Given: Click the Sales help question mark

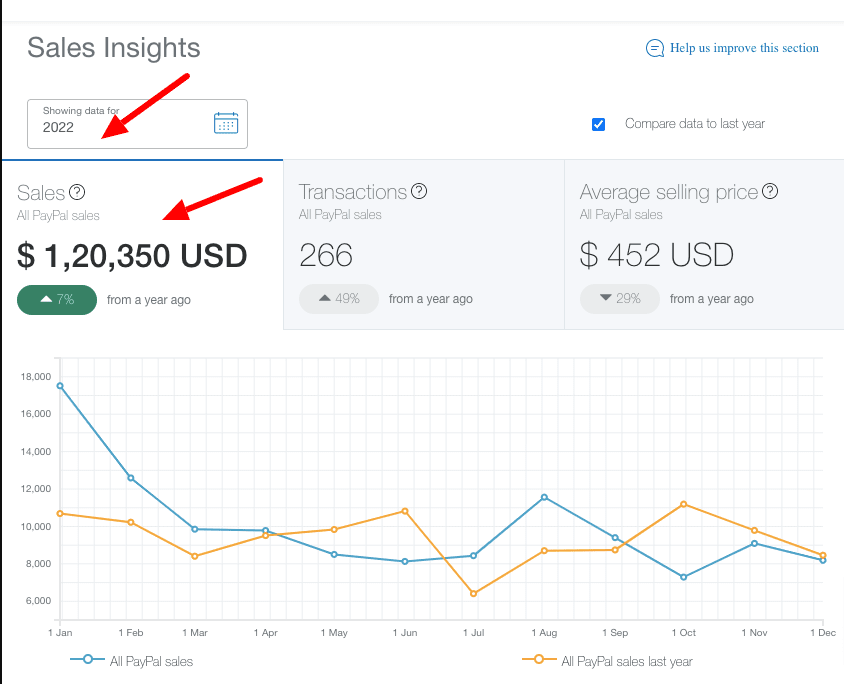Looking at the screenshot, I should click(x=78, y=191).
